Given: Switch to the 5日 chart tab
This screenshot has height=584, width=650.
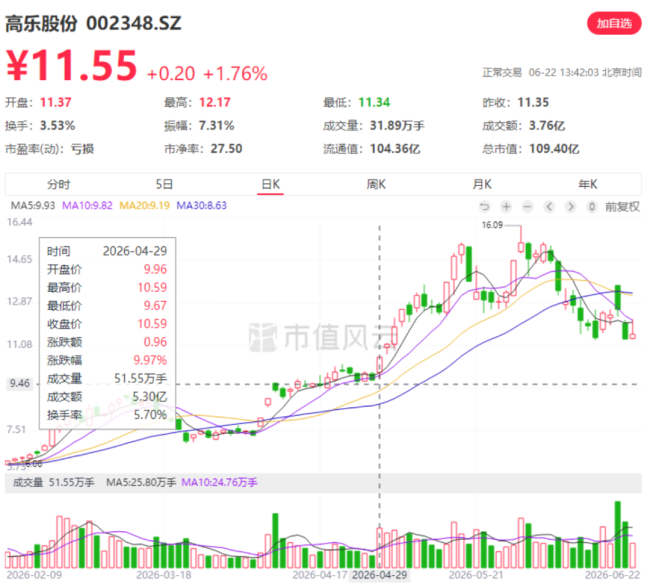Looking at the screenshot, I should (164, 184).
